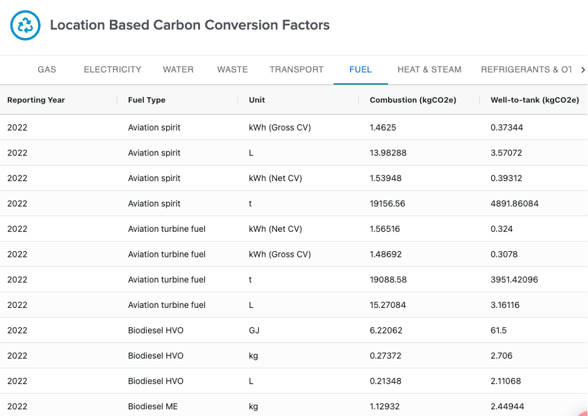Switch to the GAS tab
This screenshot has width=588, height=416.
coord(47,70)
